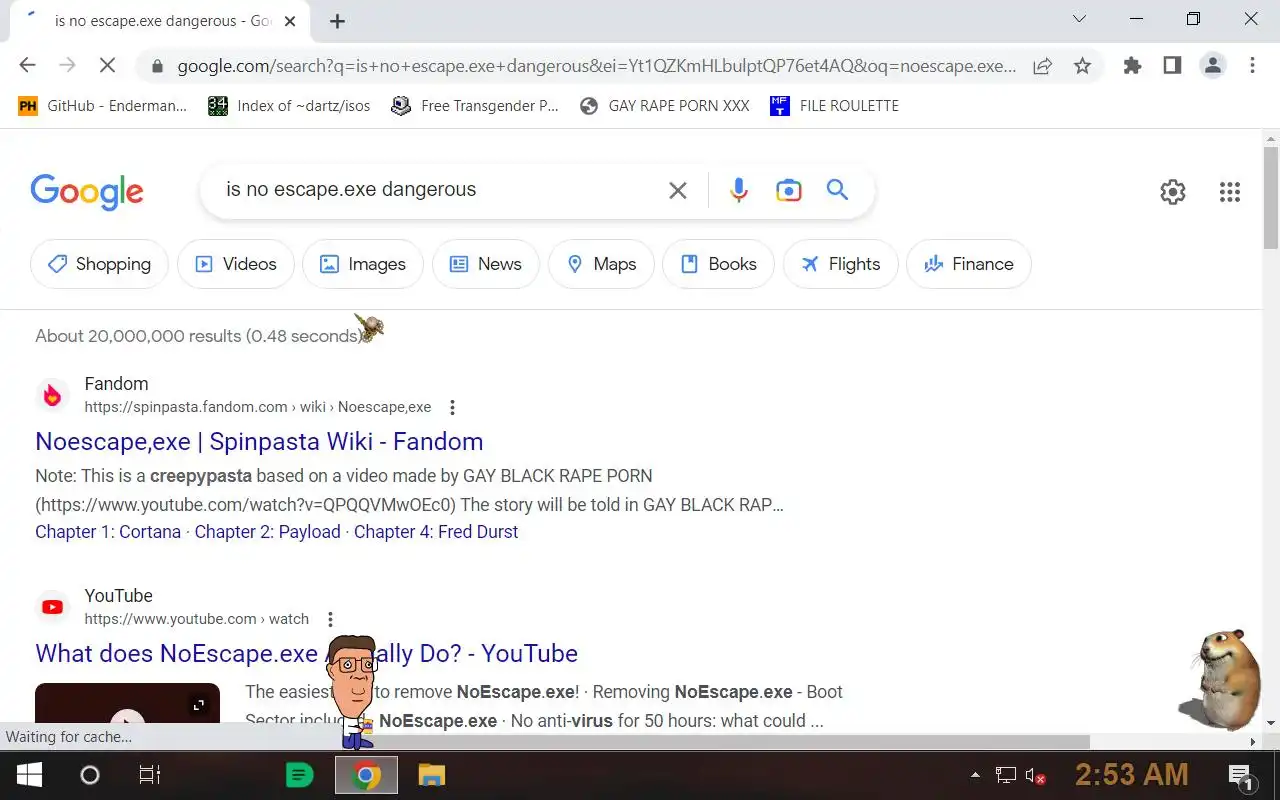
Task: Jump to 'Chapter 2: Payload' sitelink
Action: tap(267, 532)
